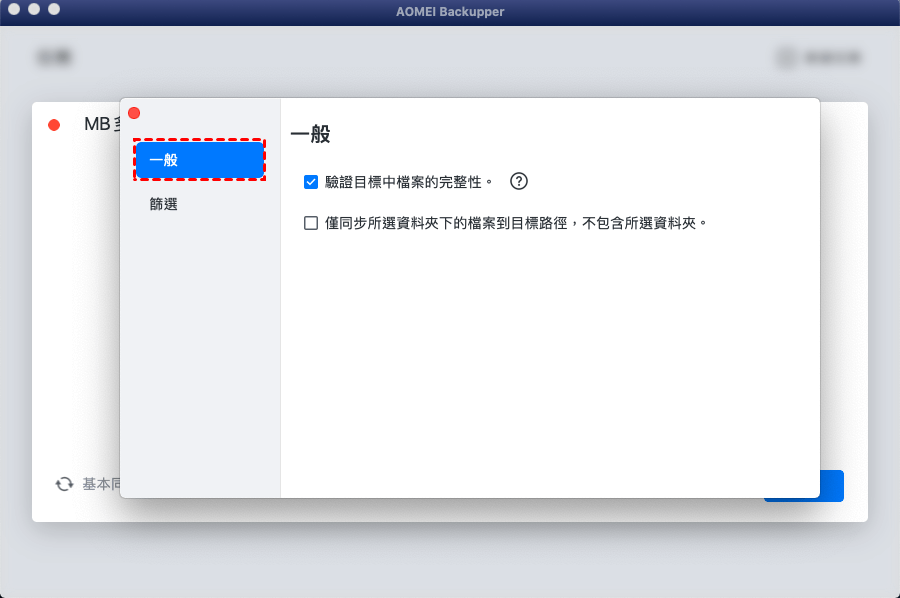Click the basic sync arrows icon
Screen dimensions: 900x598
(64, 484)
